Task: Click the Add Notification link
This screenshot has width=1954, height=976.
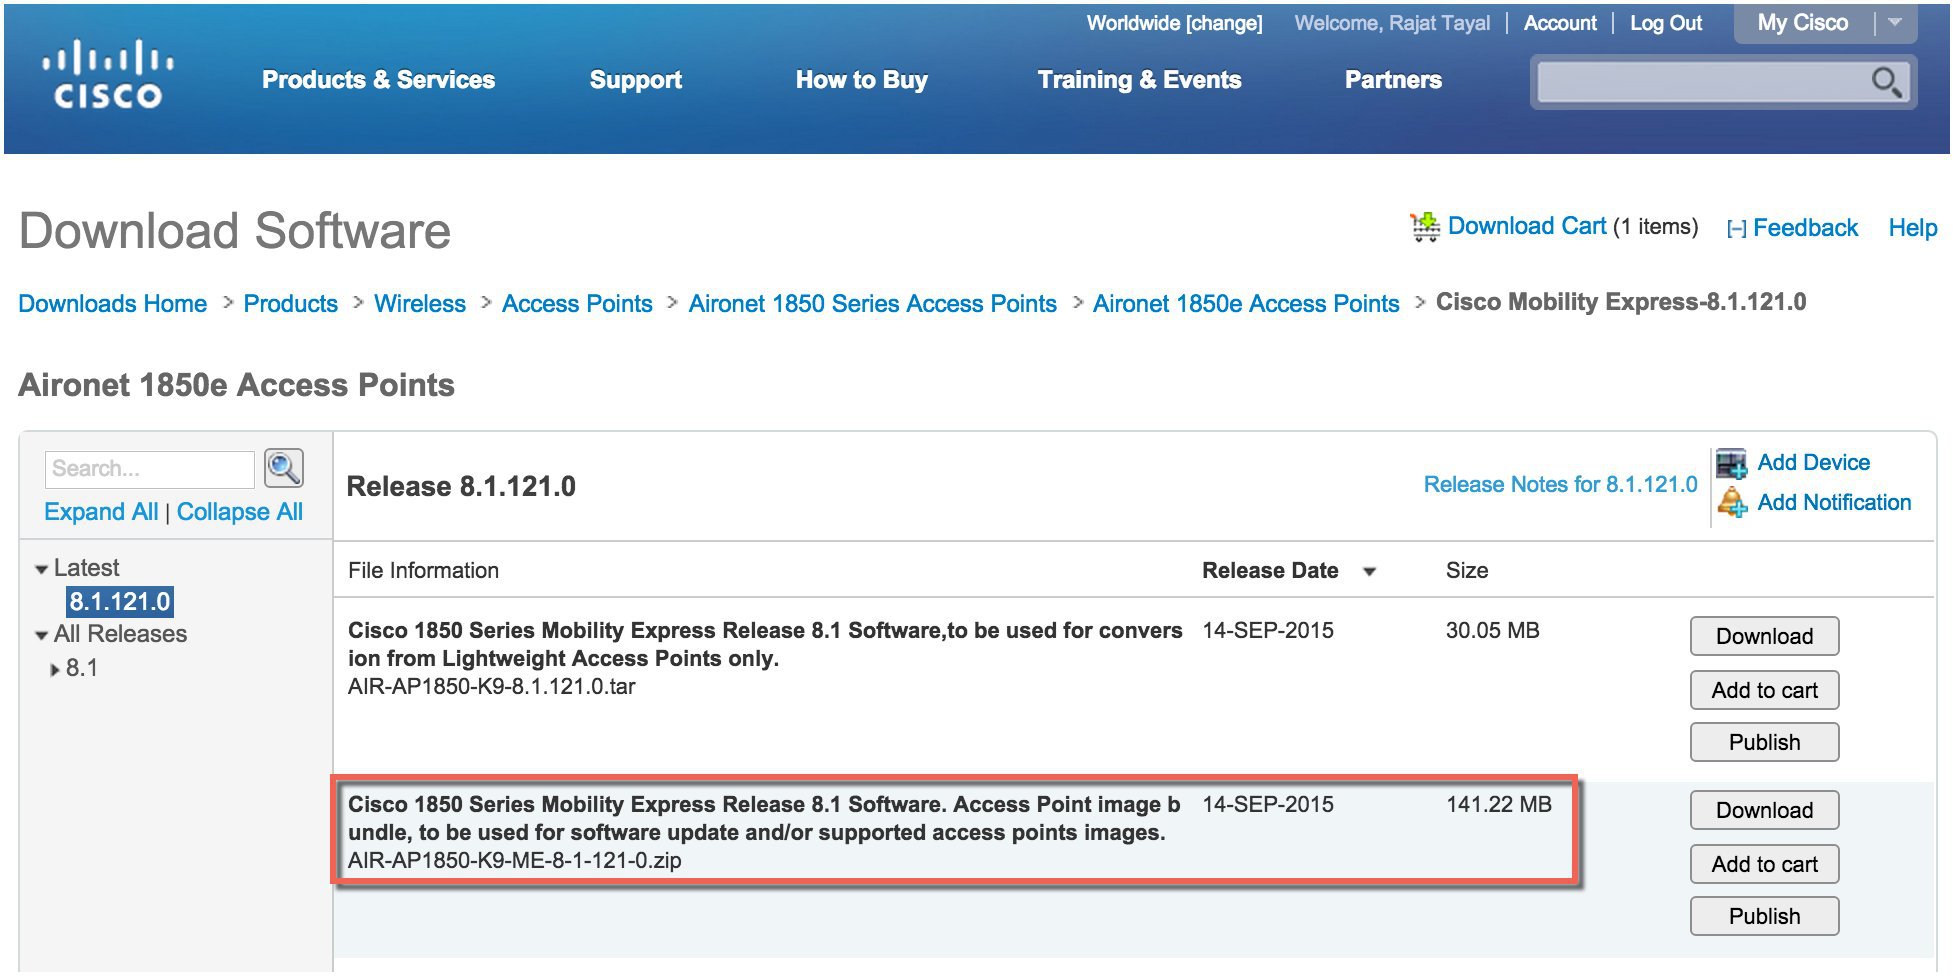Action: (x=1834, y=503)
